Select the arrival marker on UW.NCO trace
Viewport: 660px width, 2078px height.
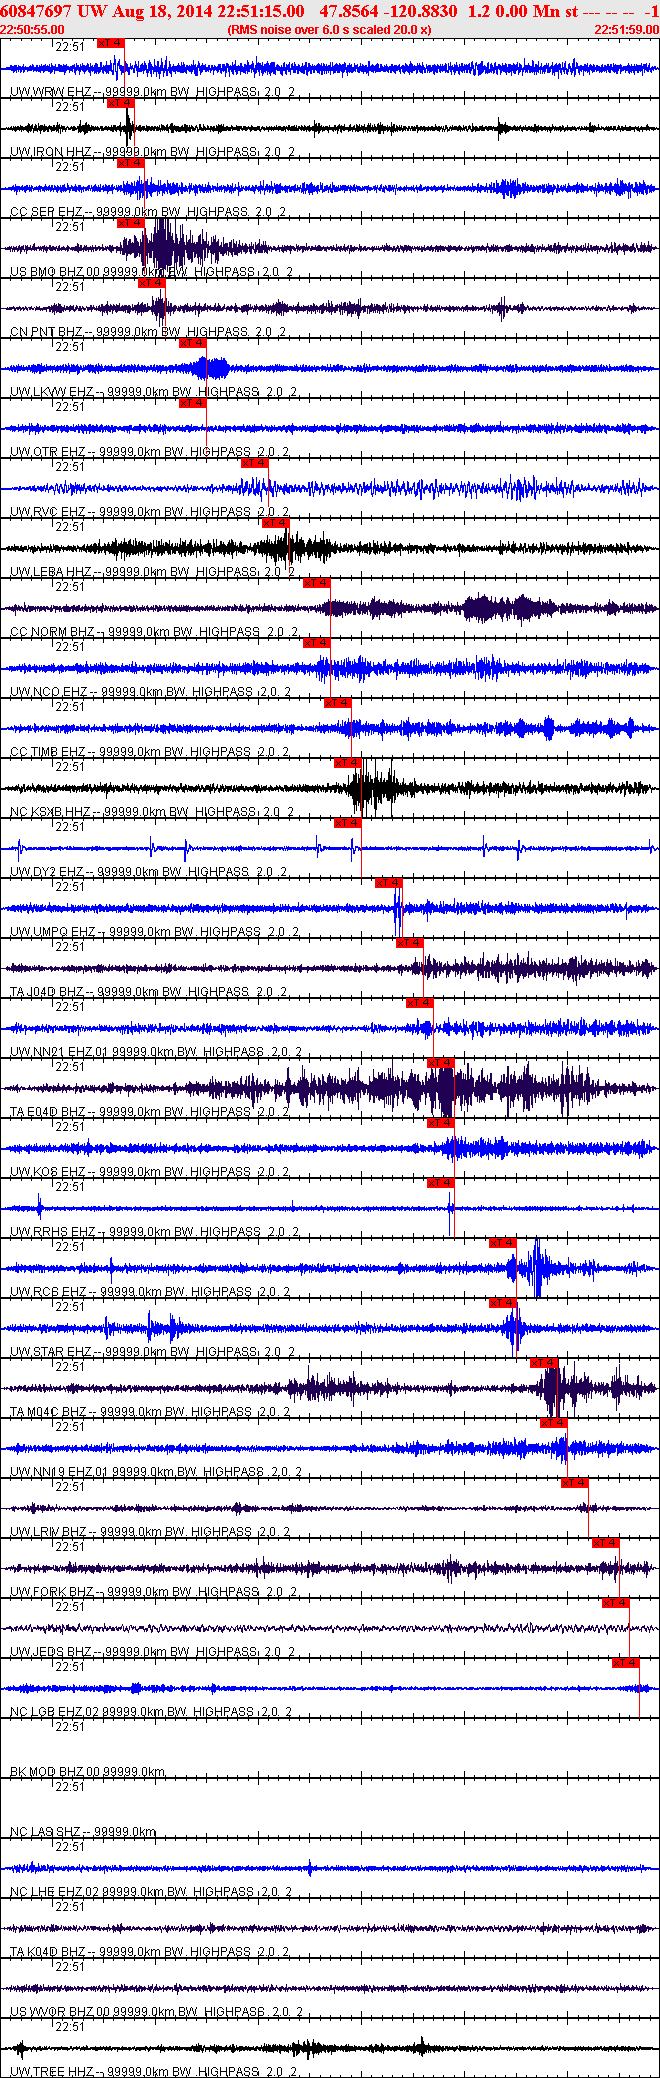[x=316, y=643]
